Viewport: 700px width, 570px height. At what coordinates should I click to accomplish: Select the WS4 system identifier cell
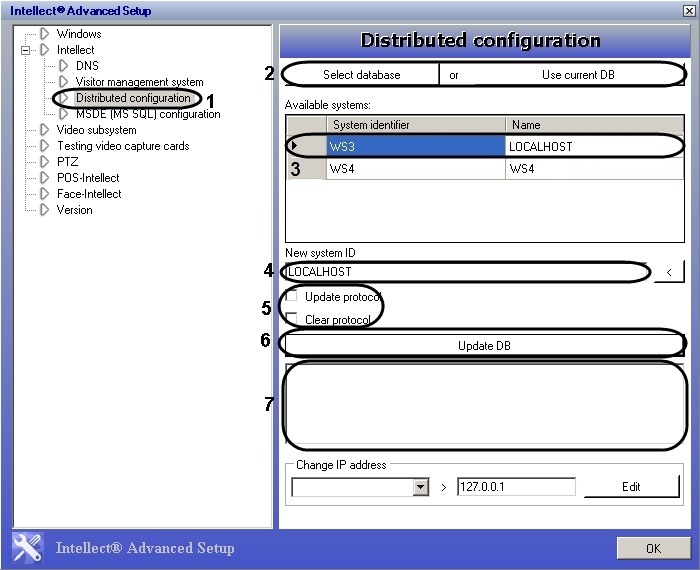click(x=416, y=169)
